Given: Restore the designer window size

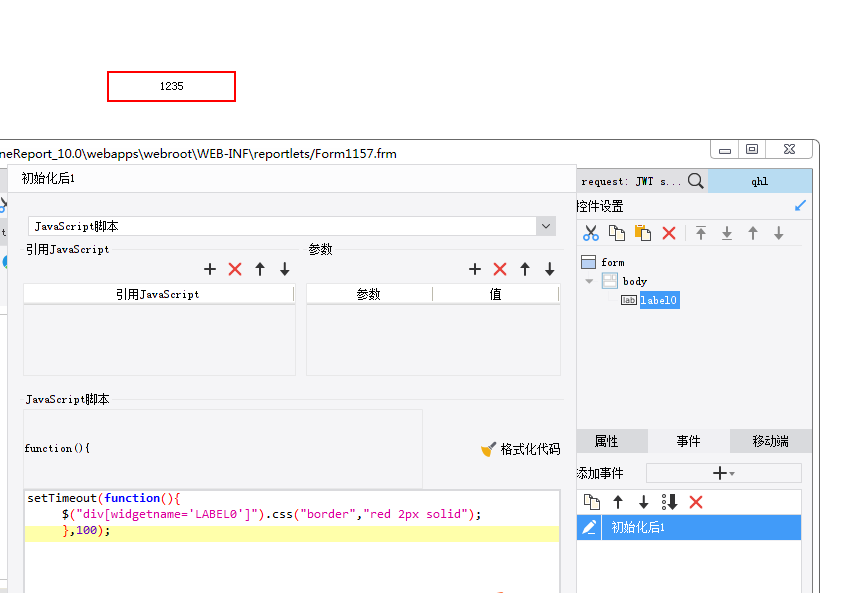Looking at the screenshot, I should [752, 149].
